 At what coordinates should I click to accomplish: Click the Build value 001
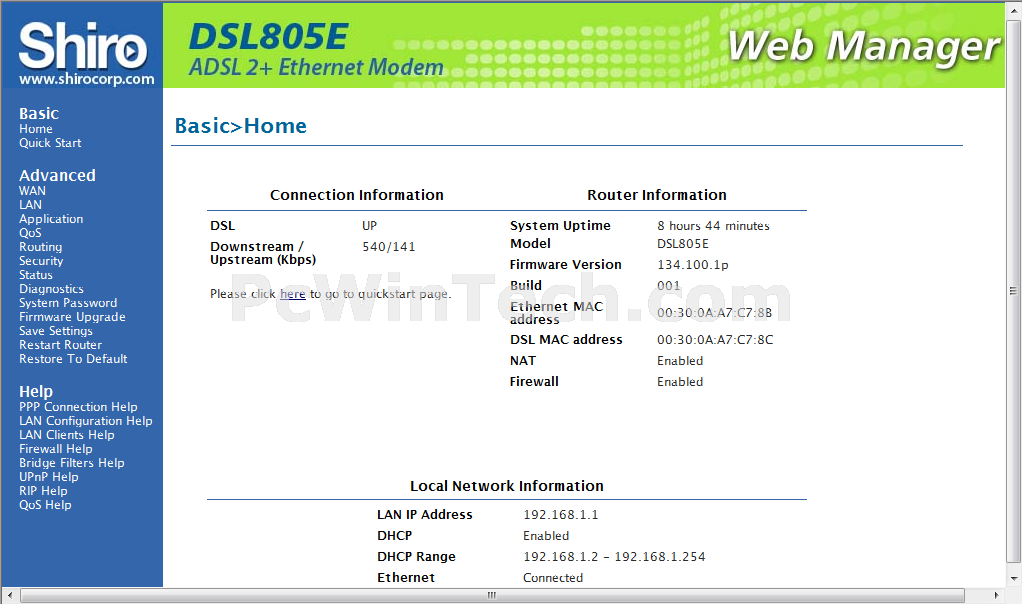point(668,285)
